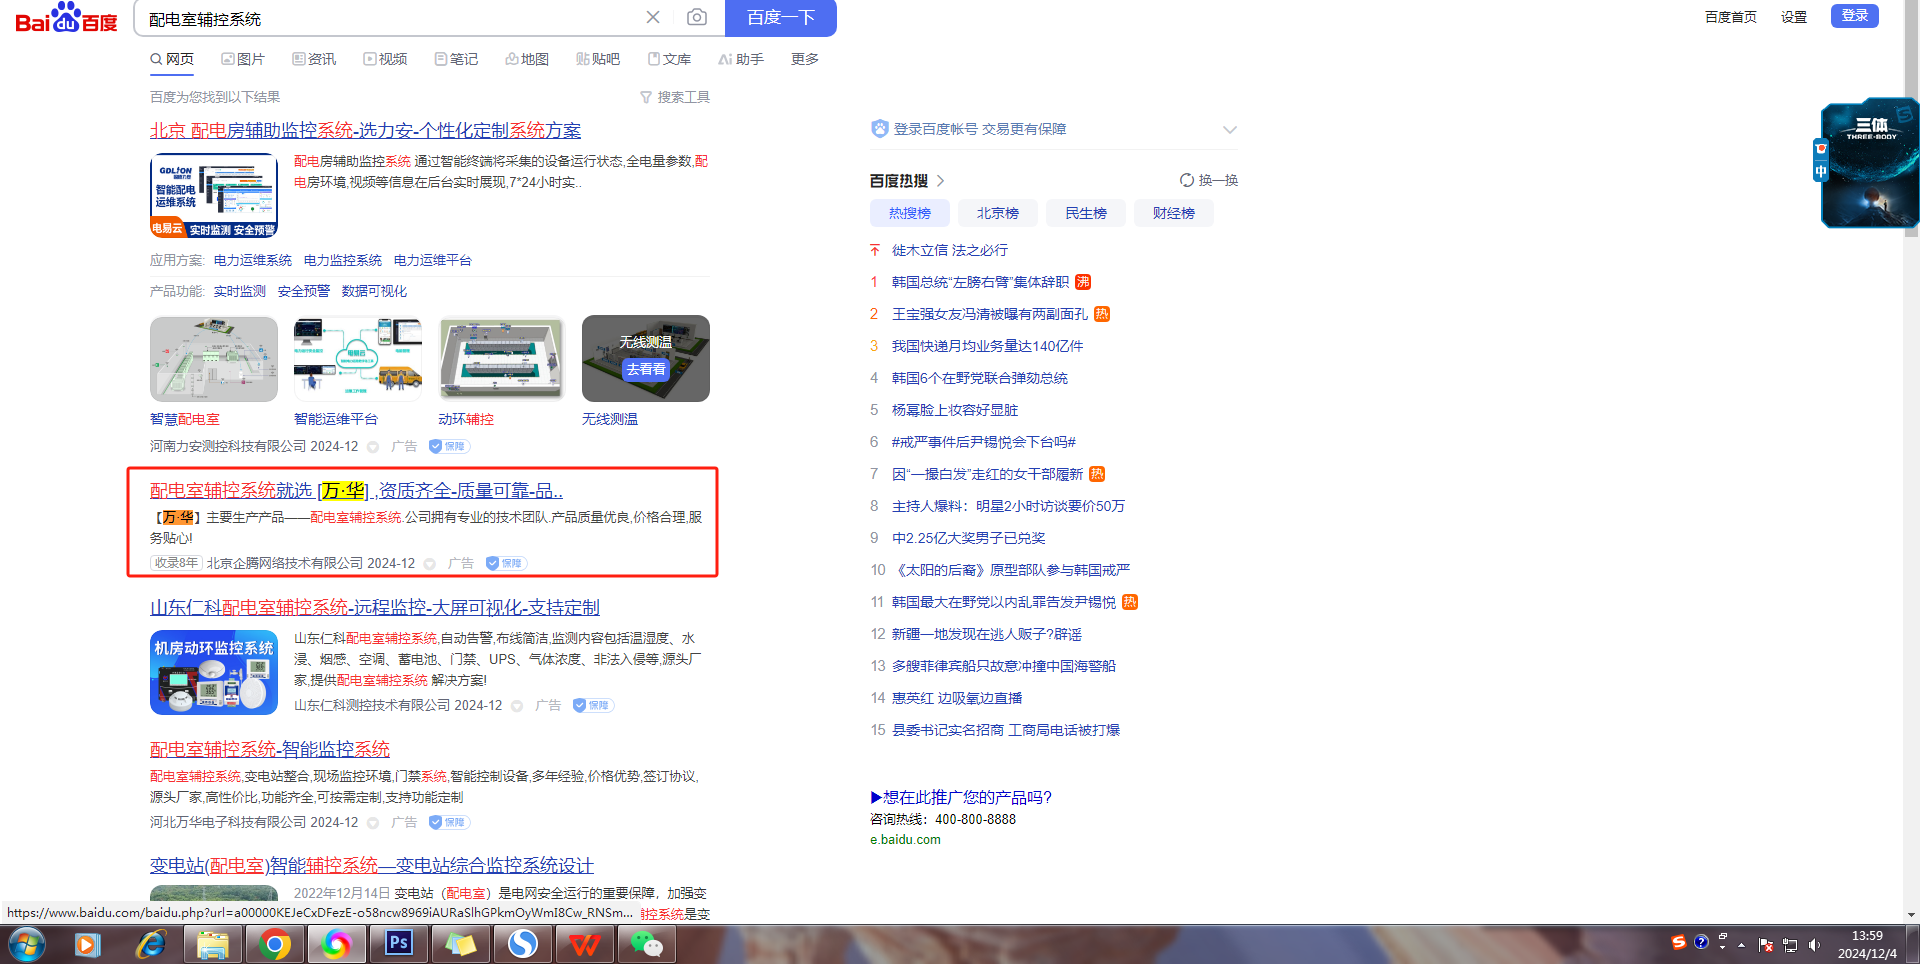Open the file explorer from the taskbar
Screen dimensions: 1920x964
tap(213, 944)
